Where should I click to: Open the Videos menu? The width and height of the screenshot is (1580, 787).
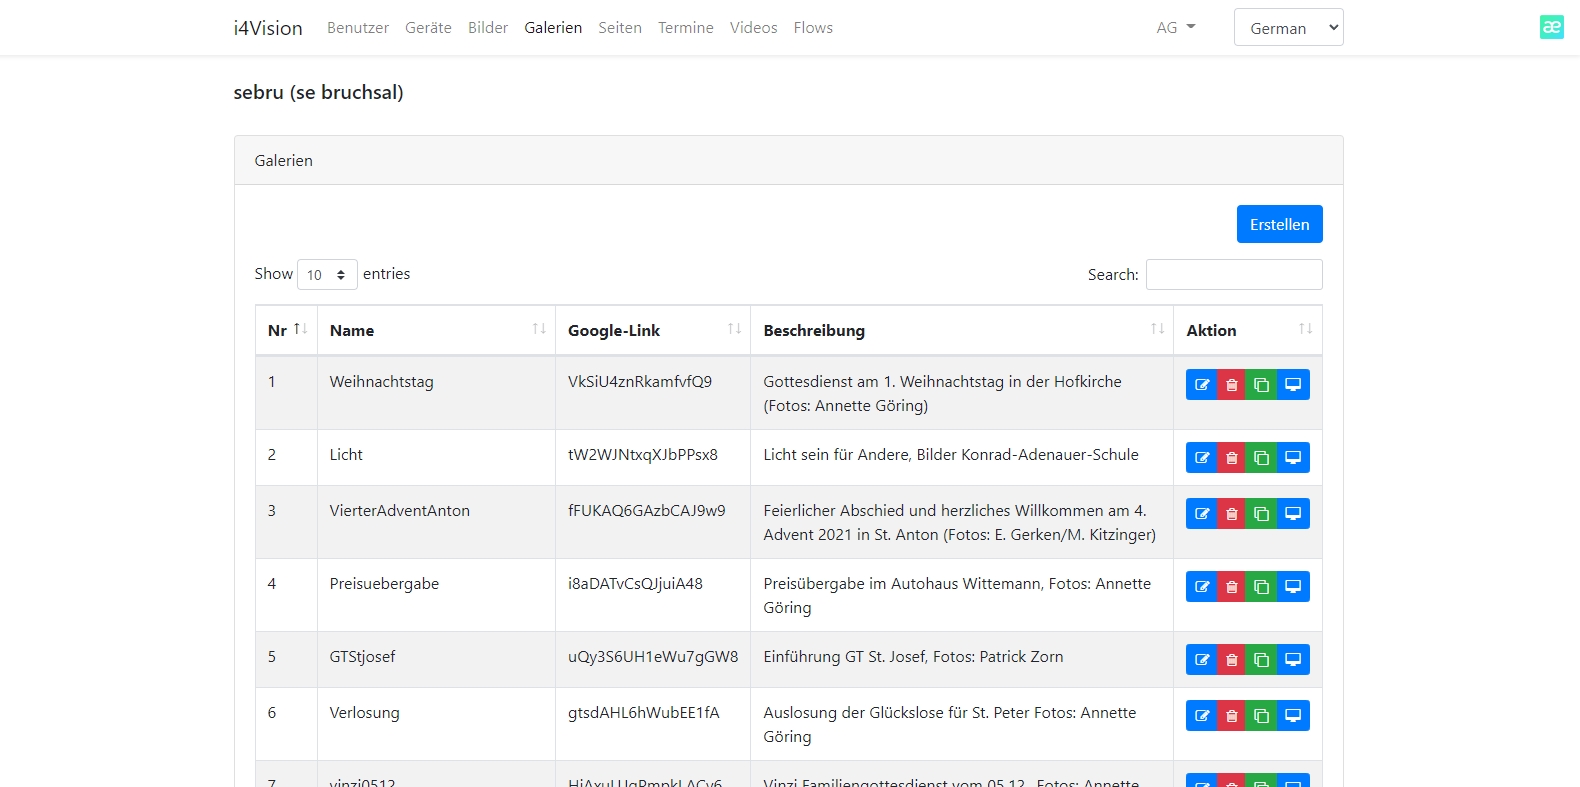[x=753, y=28]
